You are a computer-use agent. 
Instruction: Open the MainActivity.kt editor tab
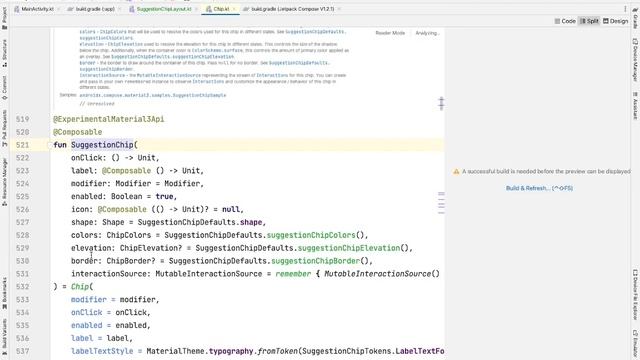coord(37,9)
